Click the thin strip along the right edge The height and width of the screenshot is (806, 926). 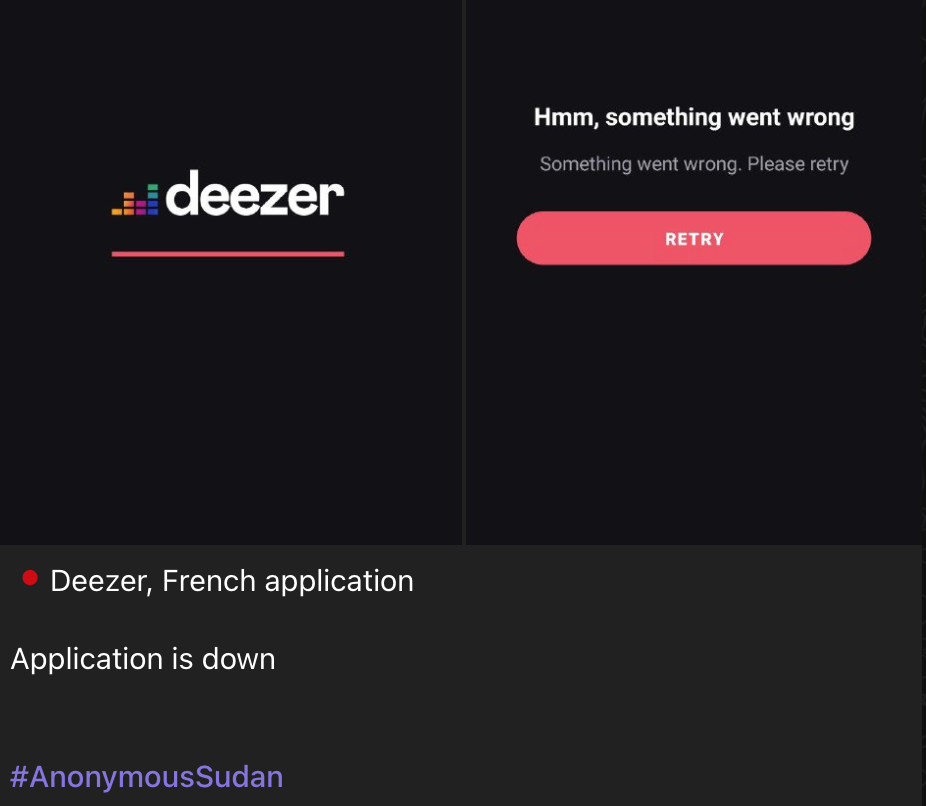click(x=924, y=403)
